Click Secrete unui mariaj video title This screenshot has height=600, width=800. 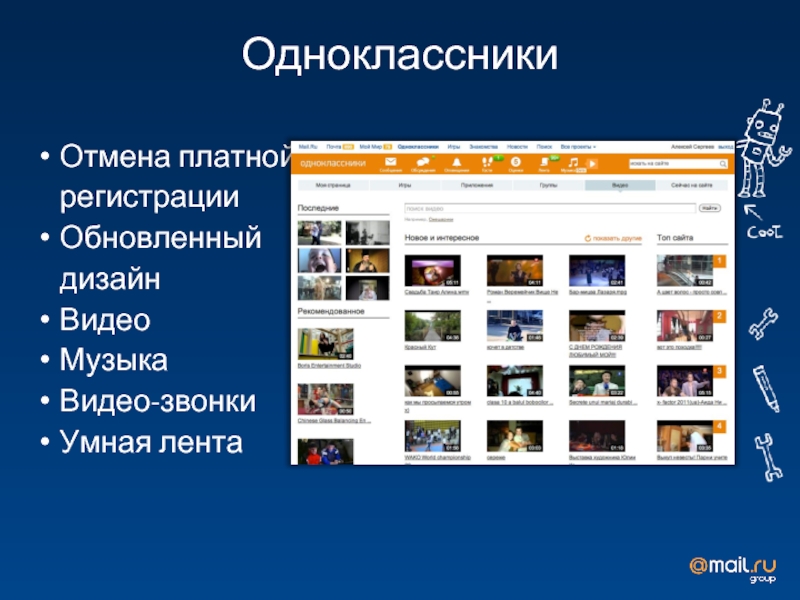pyautogui.click(x=603, y=402)
